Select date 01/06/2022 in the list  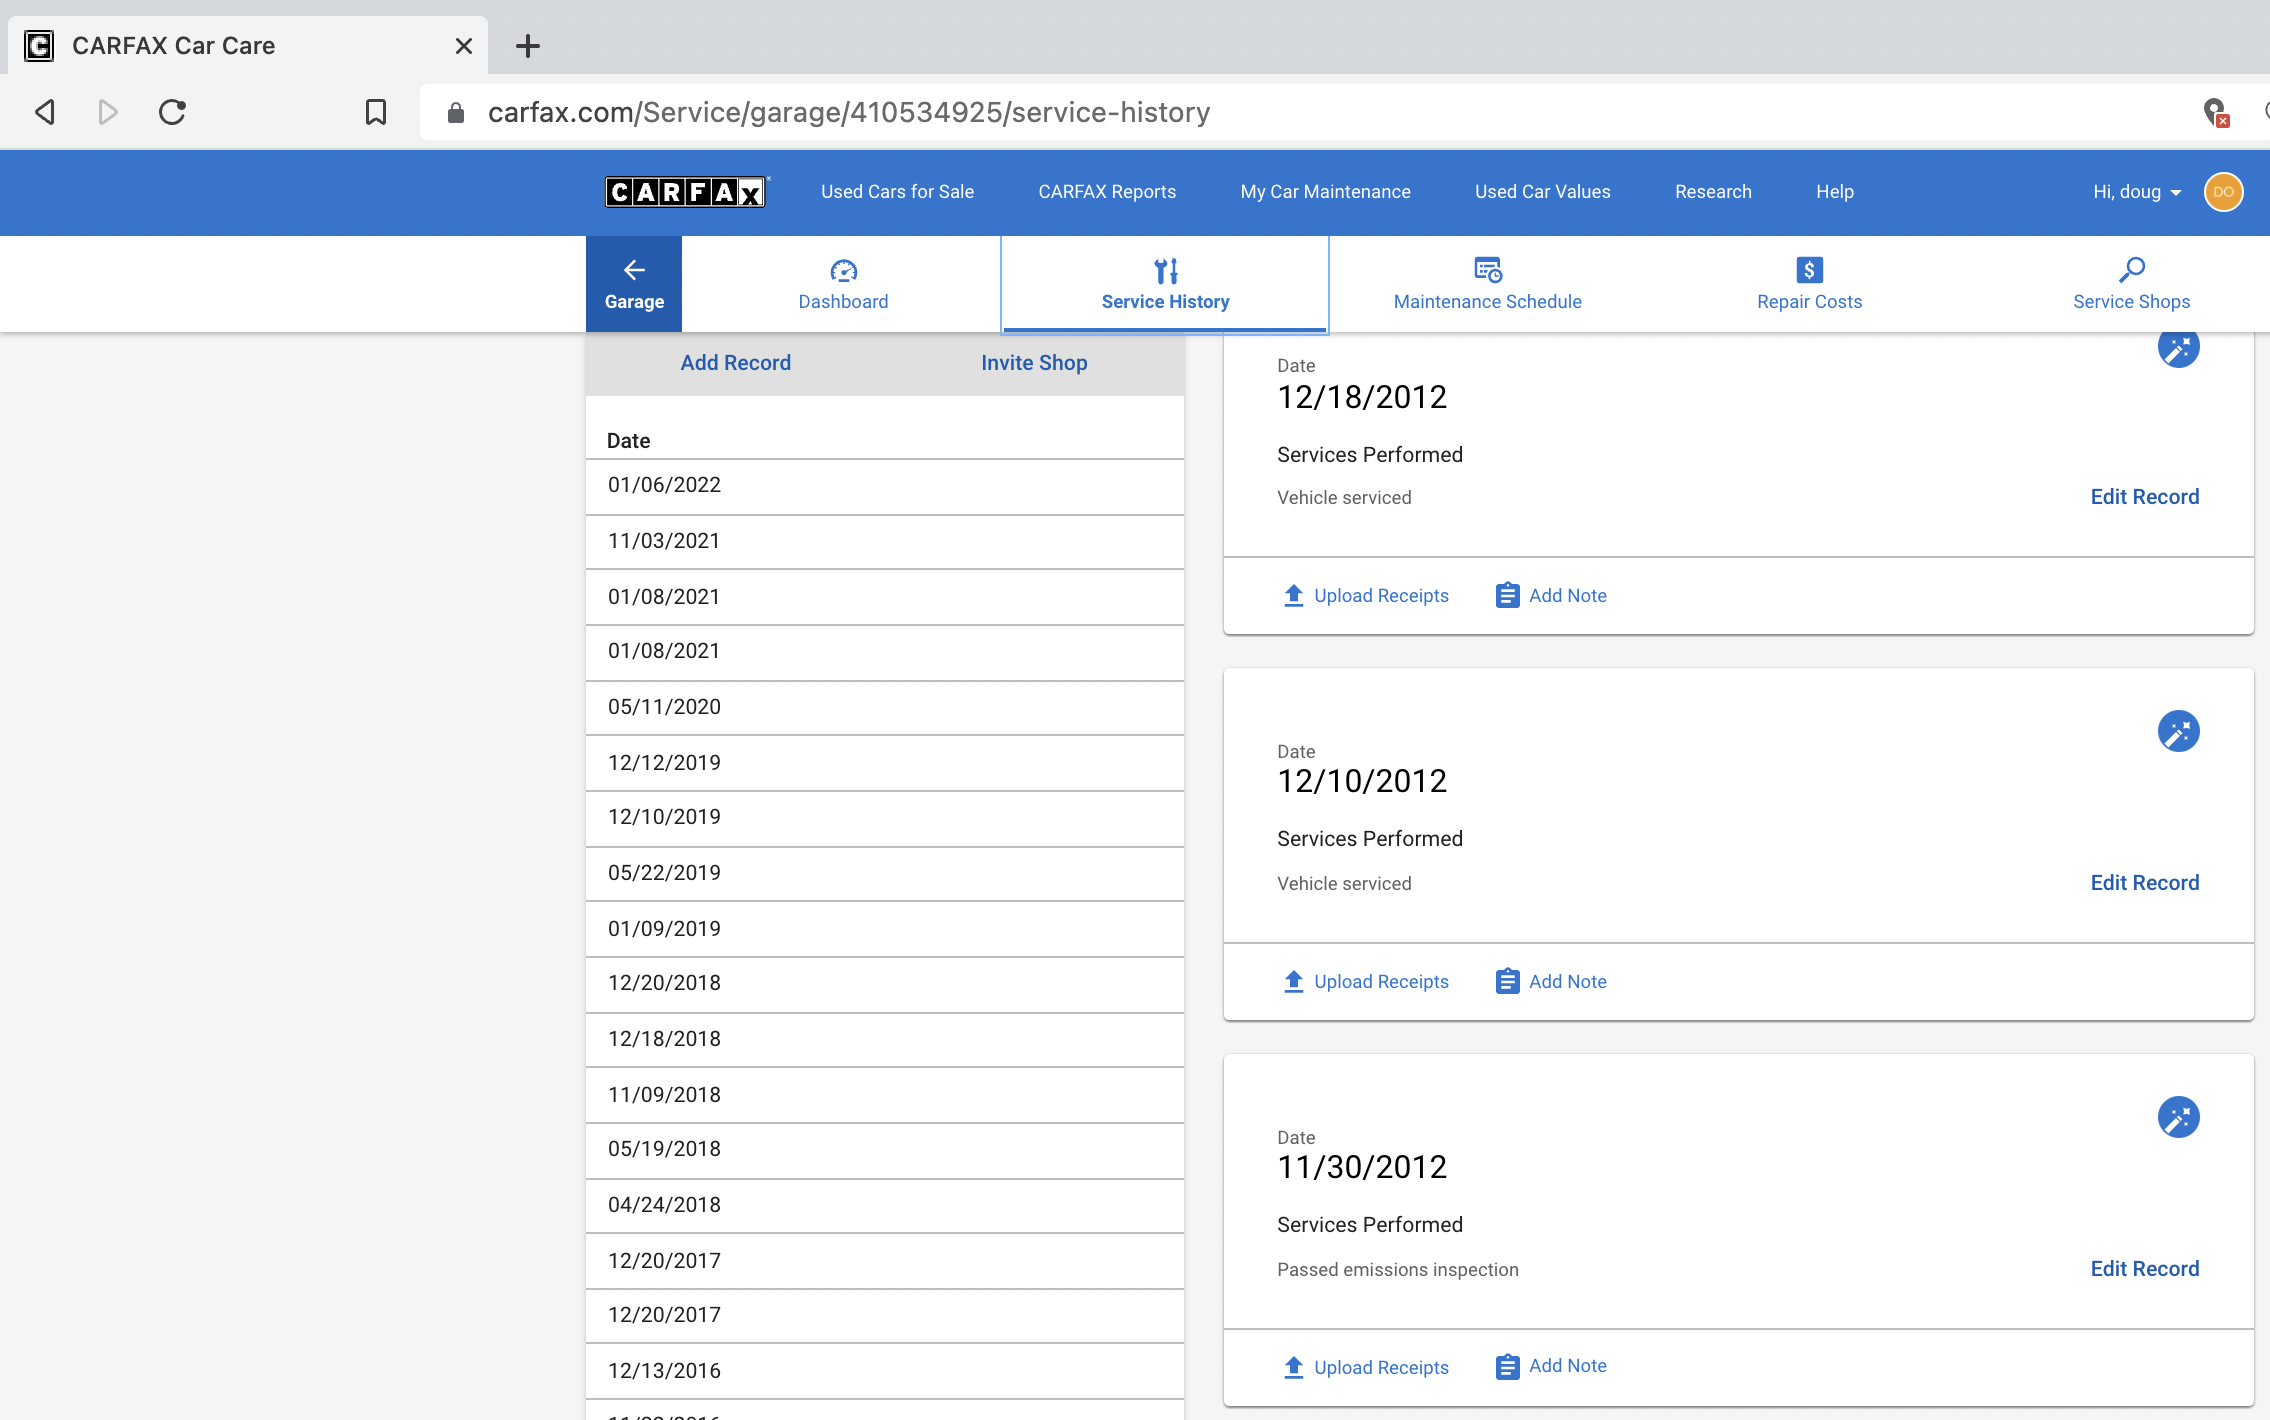tap(885, 486)
